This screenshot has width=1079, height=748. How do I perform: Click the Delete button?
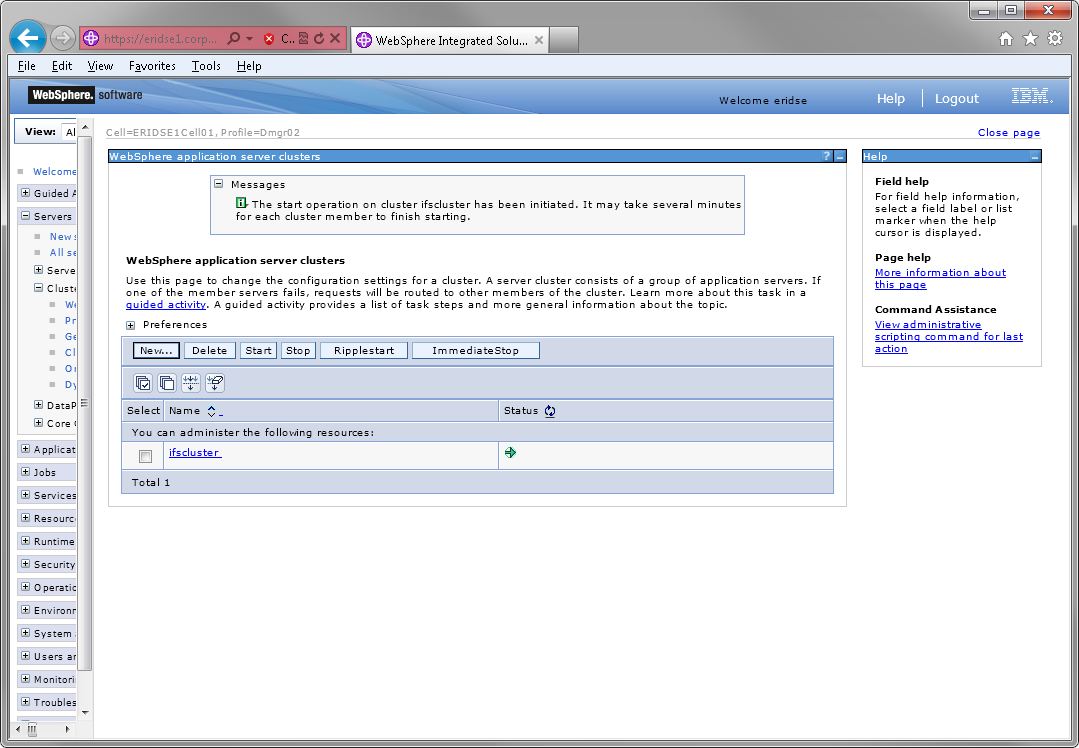(x=210, y=350)
